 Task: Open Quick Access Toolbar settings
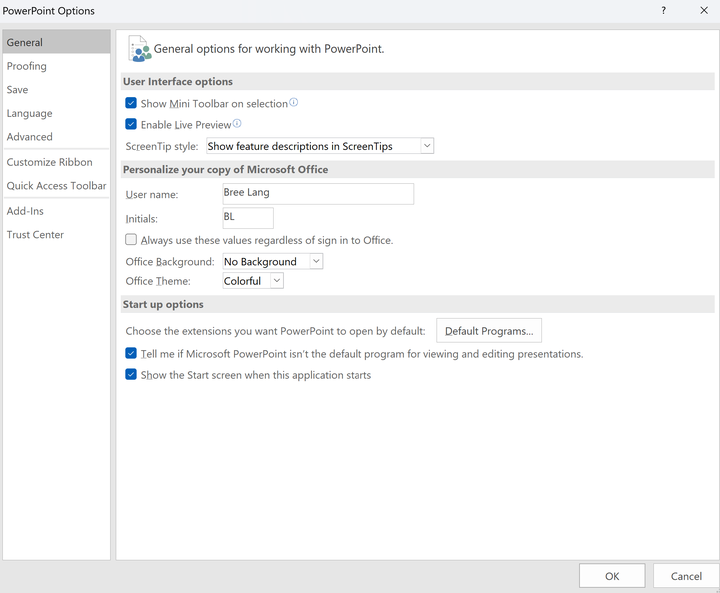(x=56, y=186)
